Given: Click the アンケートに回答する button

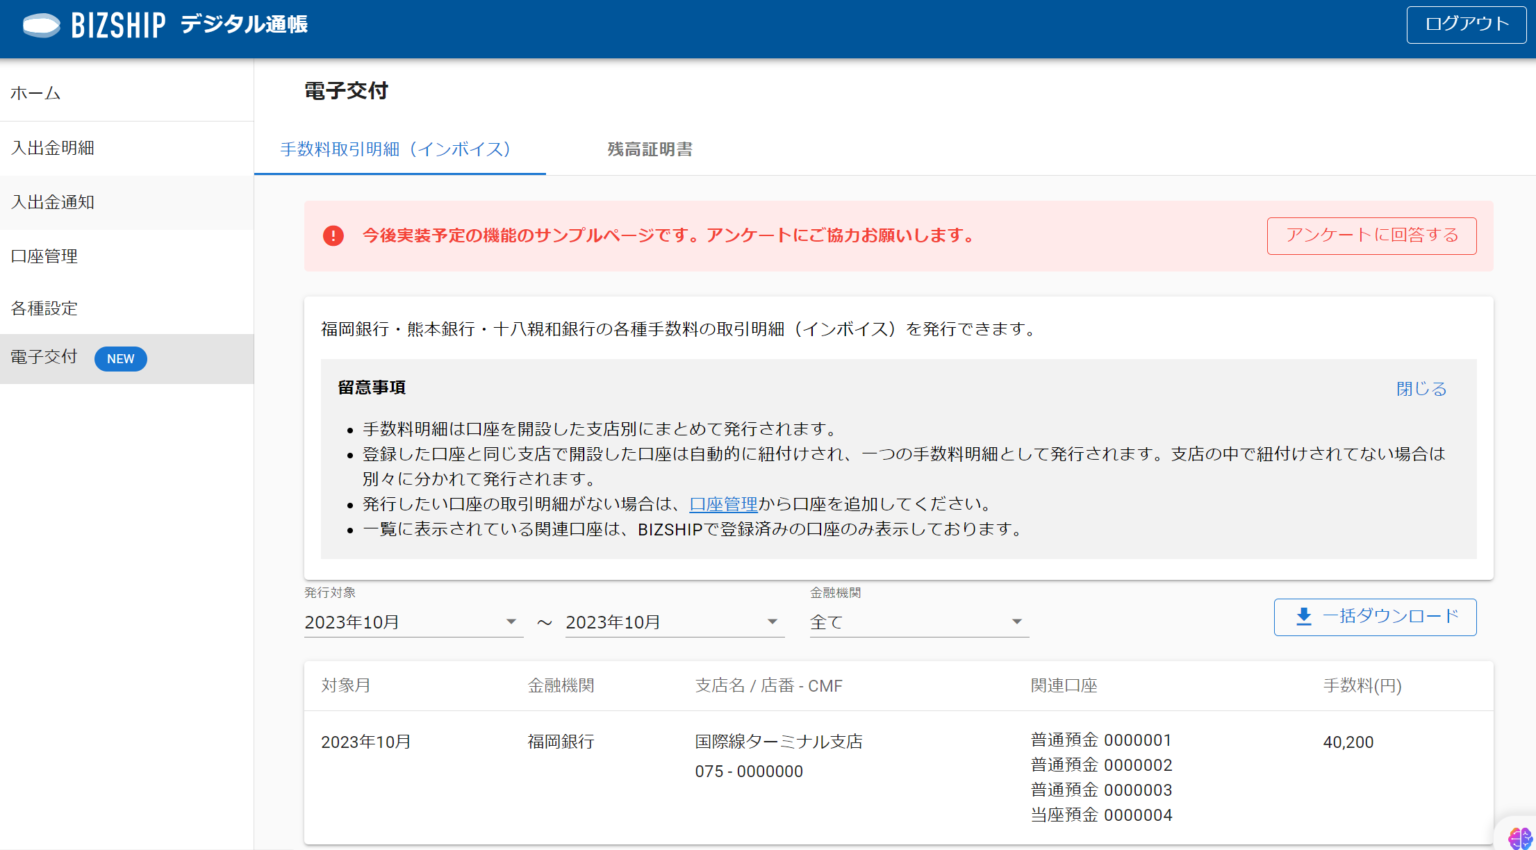Looking at the screenshot, I should pos(1371,236).
